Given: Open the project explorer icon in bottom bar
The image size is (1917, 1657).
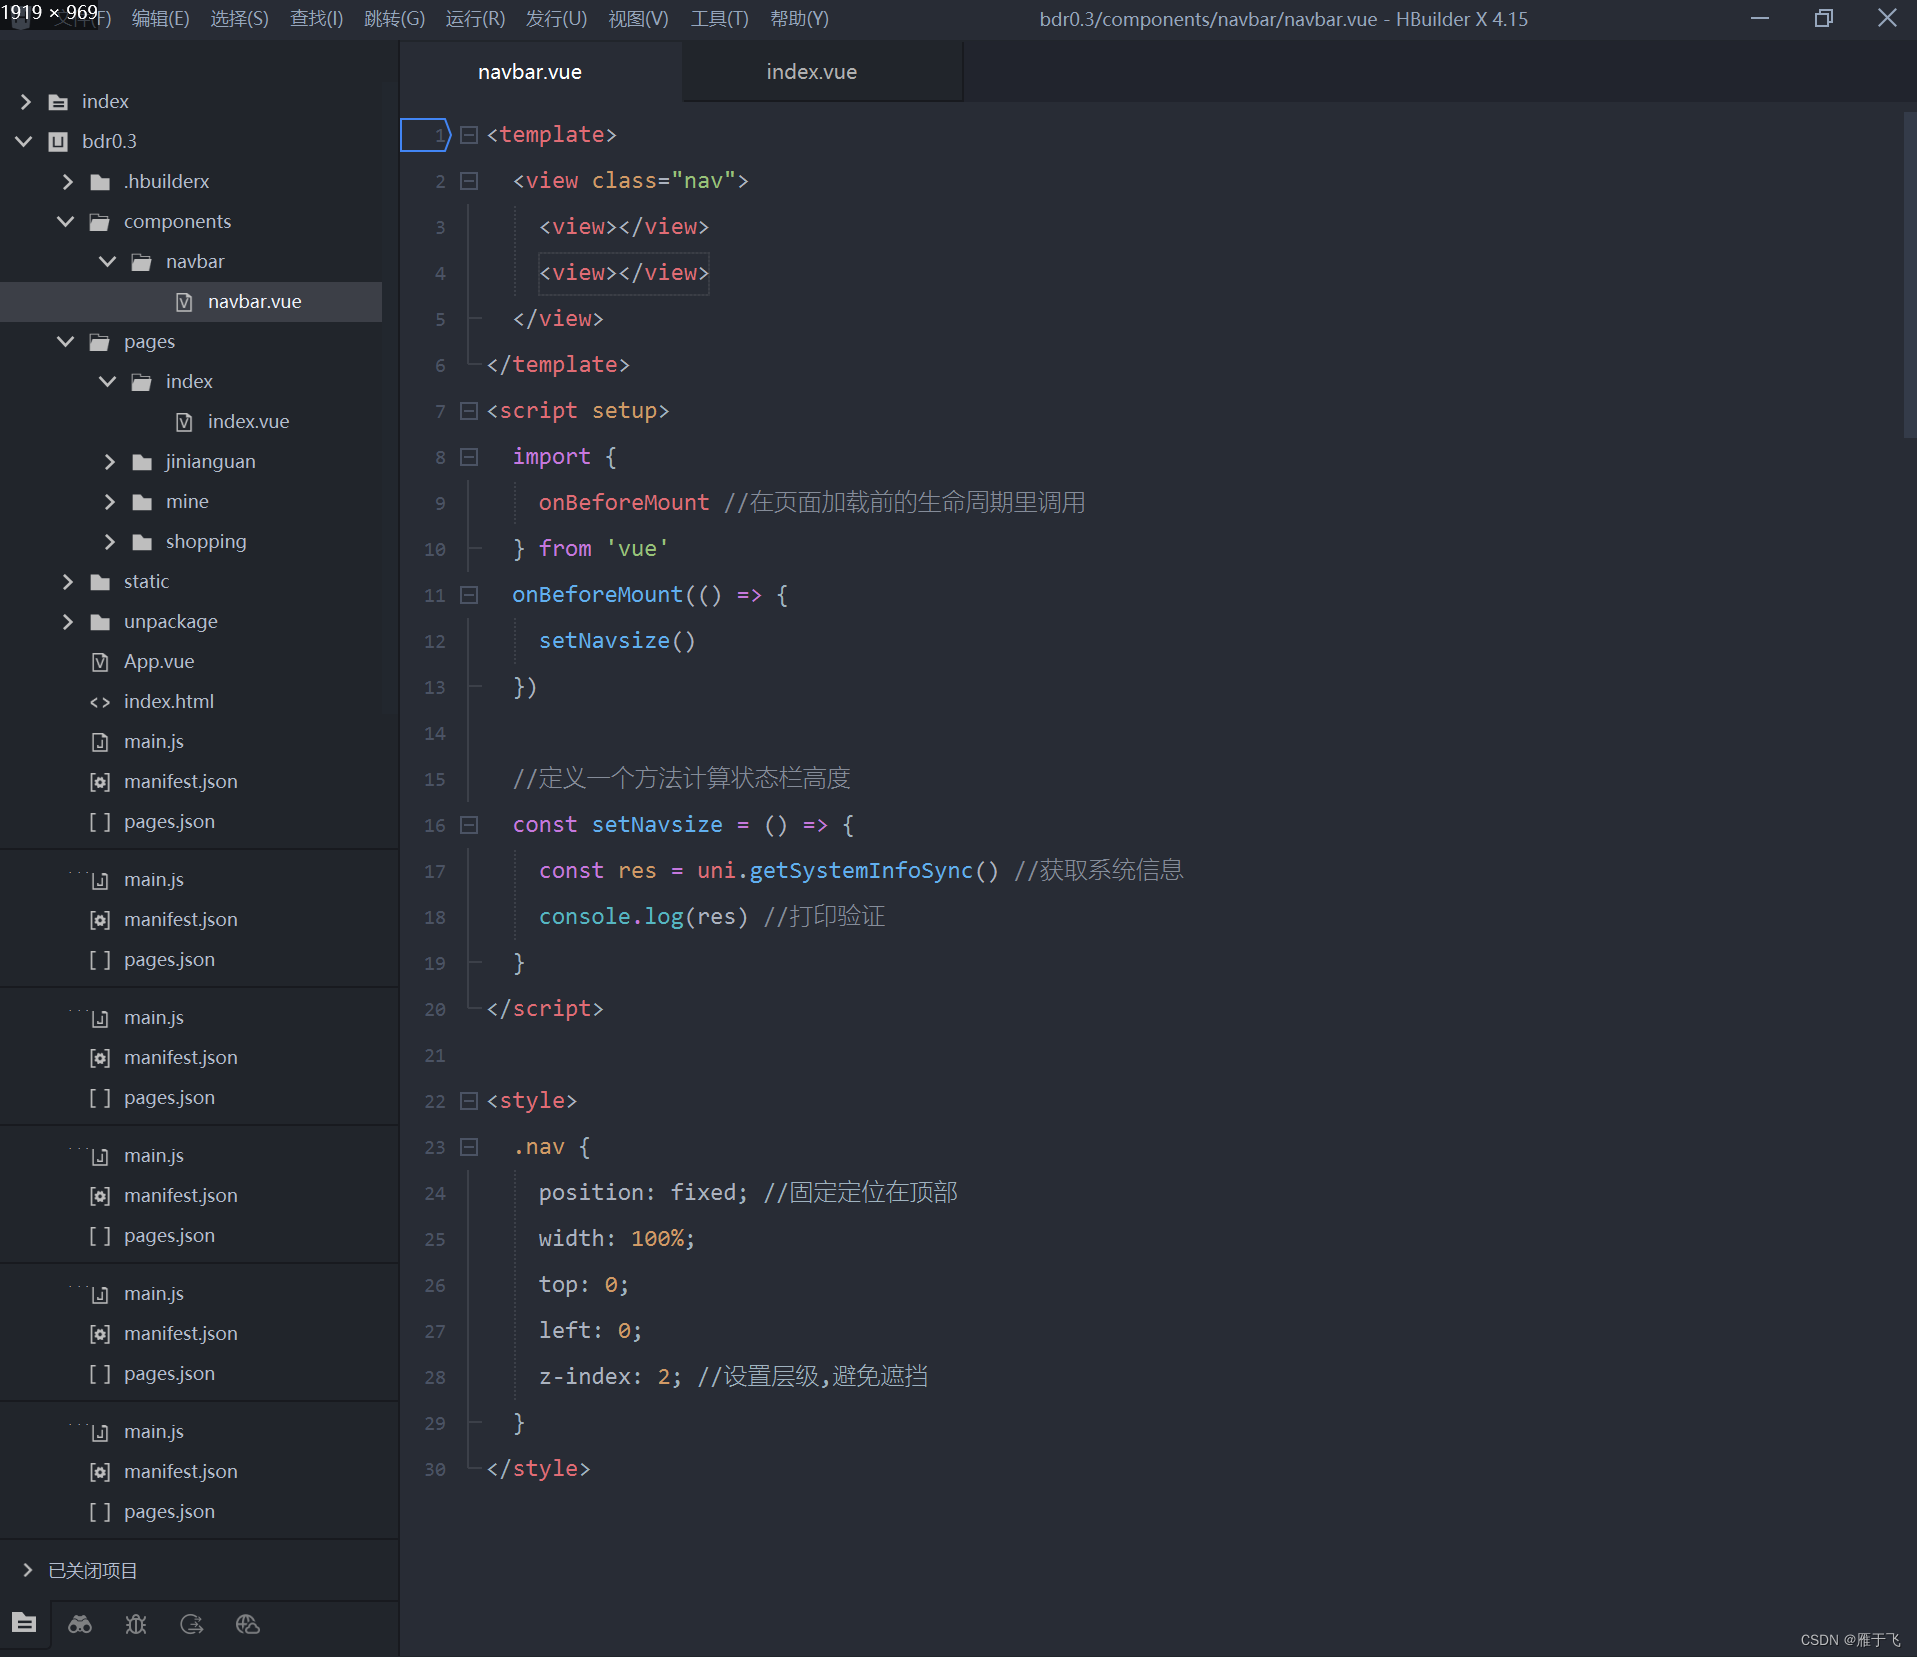Looking at the screenshot, I should [24, 1623].
